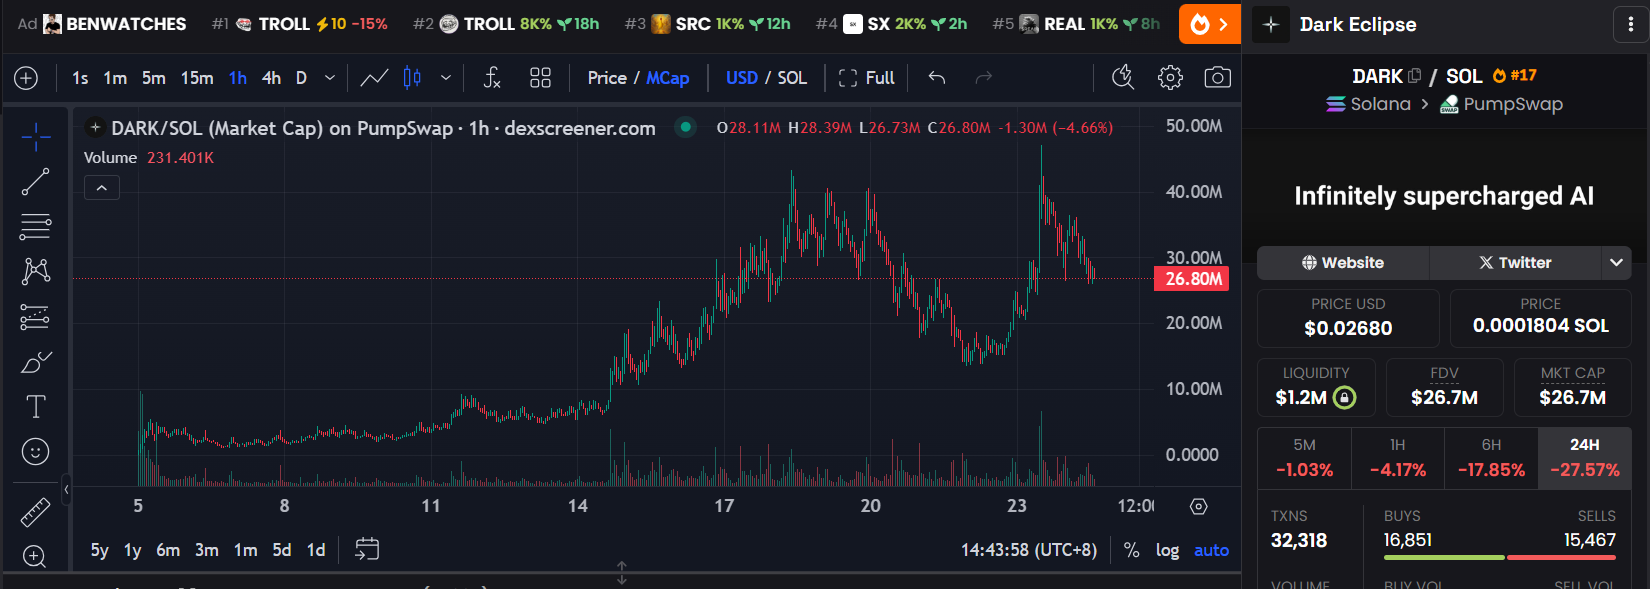The width and height of the screenshot is (1650, 589).
Task: Switch price denomination to SOL
Action: [x=792, y=78]
